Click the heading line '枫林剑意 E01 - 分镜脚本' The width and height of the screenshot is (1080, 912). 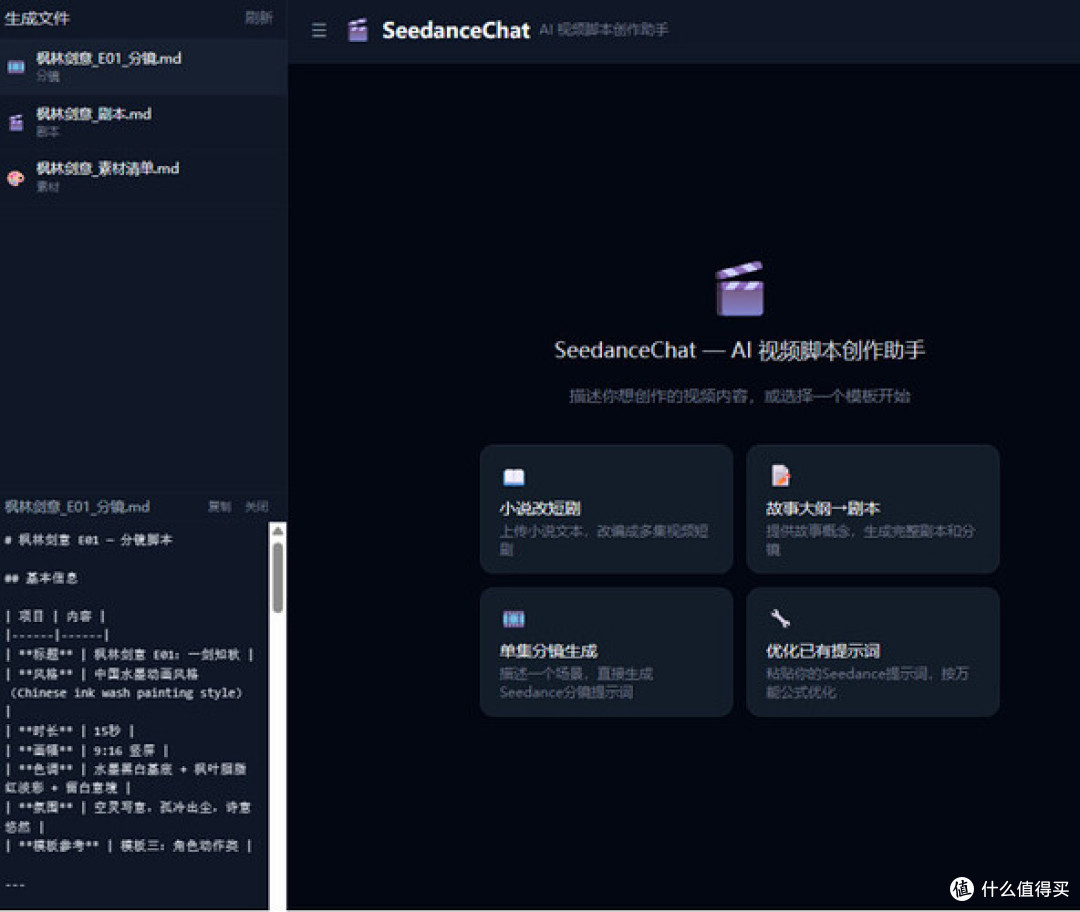tap(88, 539)
